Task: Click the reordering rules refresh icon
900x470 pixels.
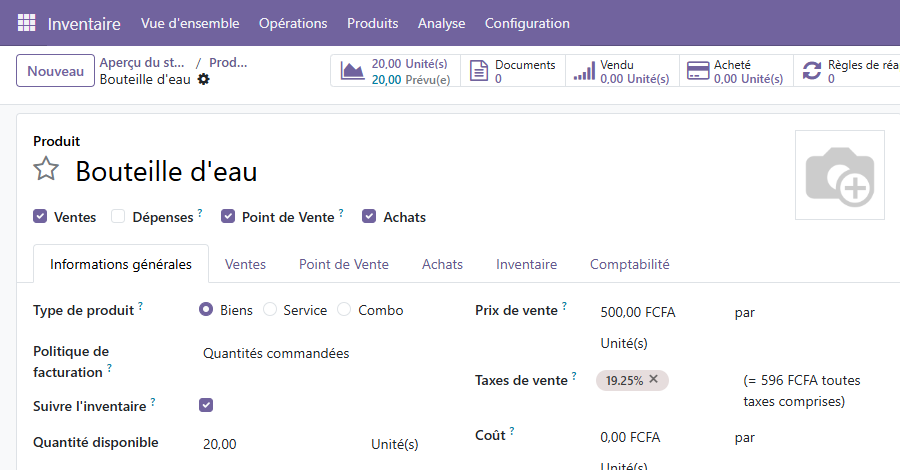Action: click(812, 71)
